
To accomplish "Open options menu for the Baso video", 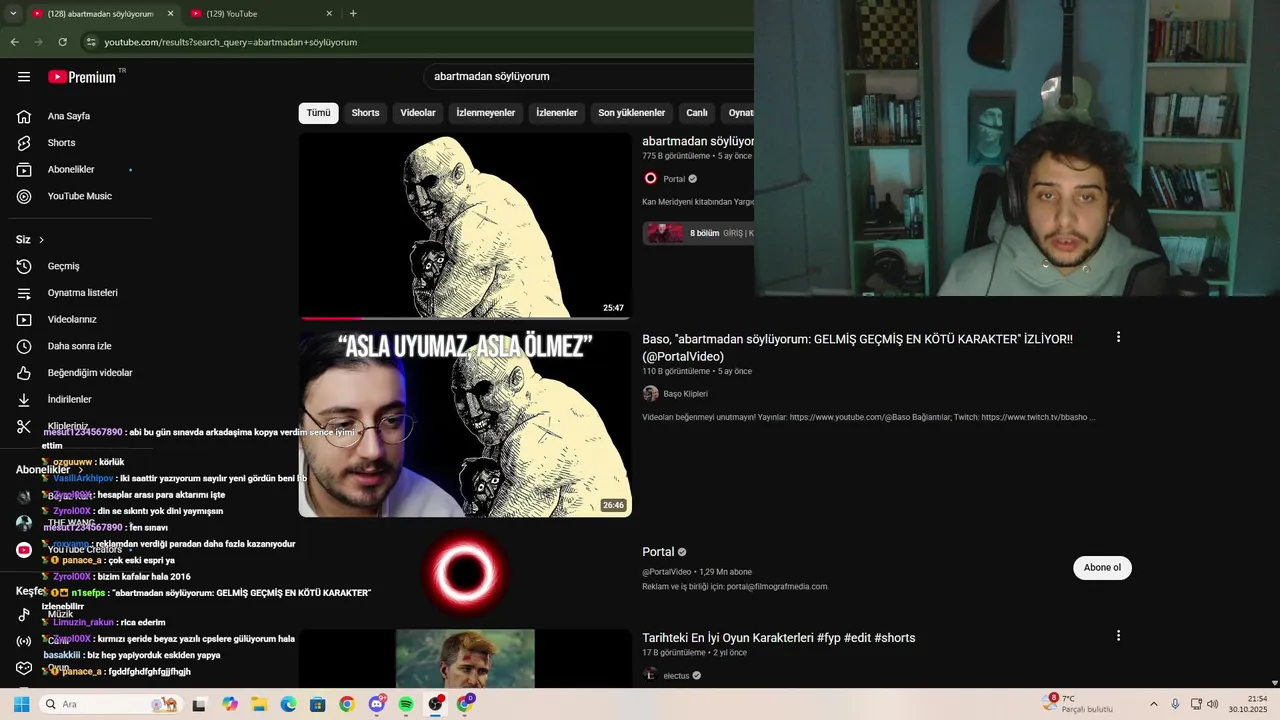I will point(1118,337).
